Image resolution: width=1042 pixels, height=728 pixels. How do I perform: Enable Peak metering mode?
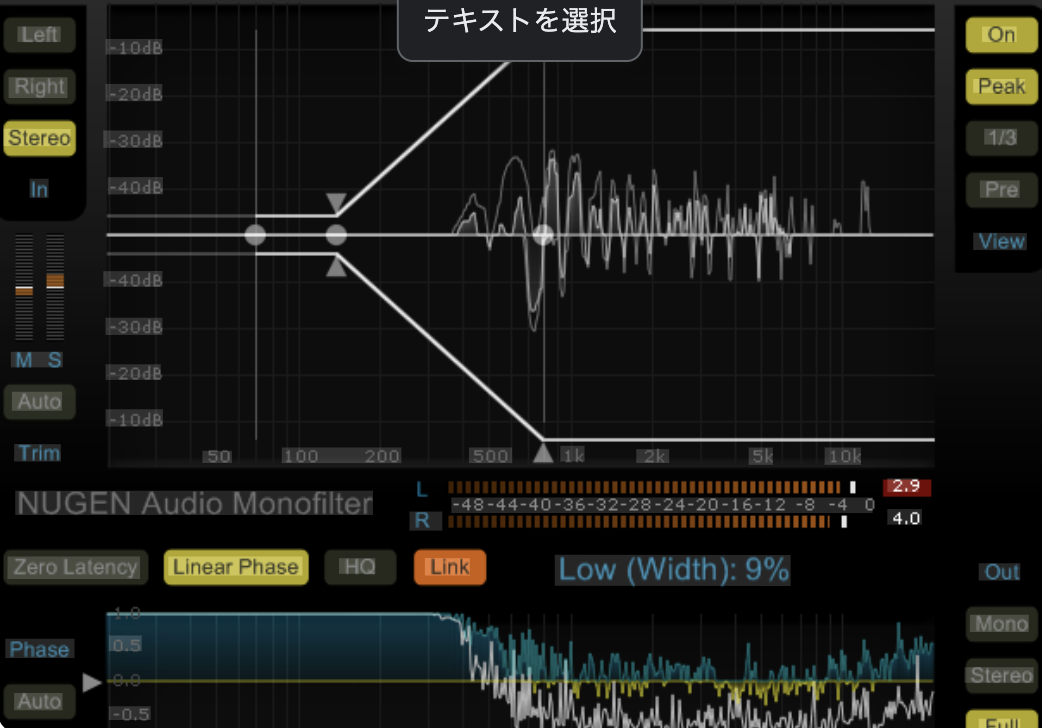pos(1001,86)
